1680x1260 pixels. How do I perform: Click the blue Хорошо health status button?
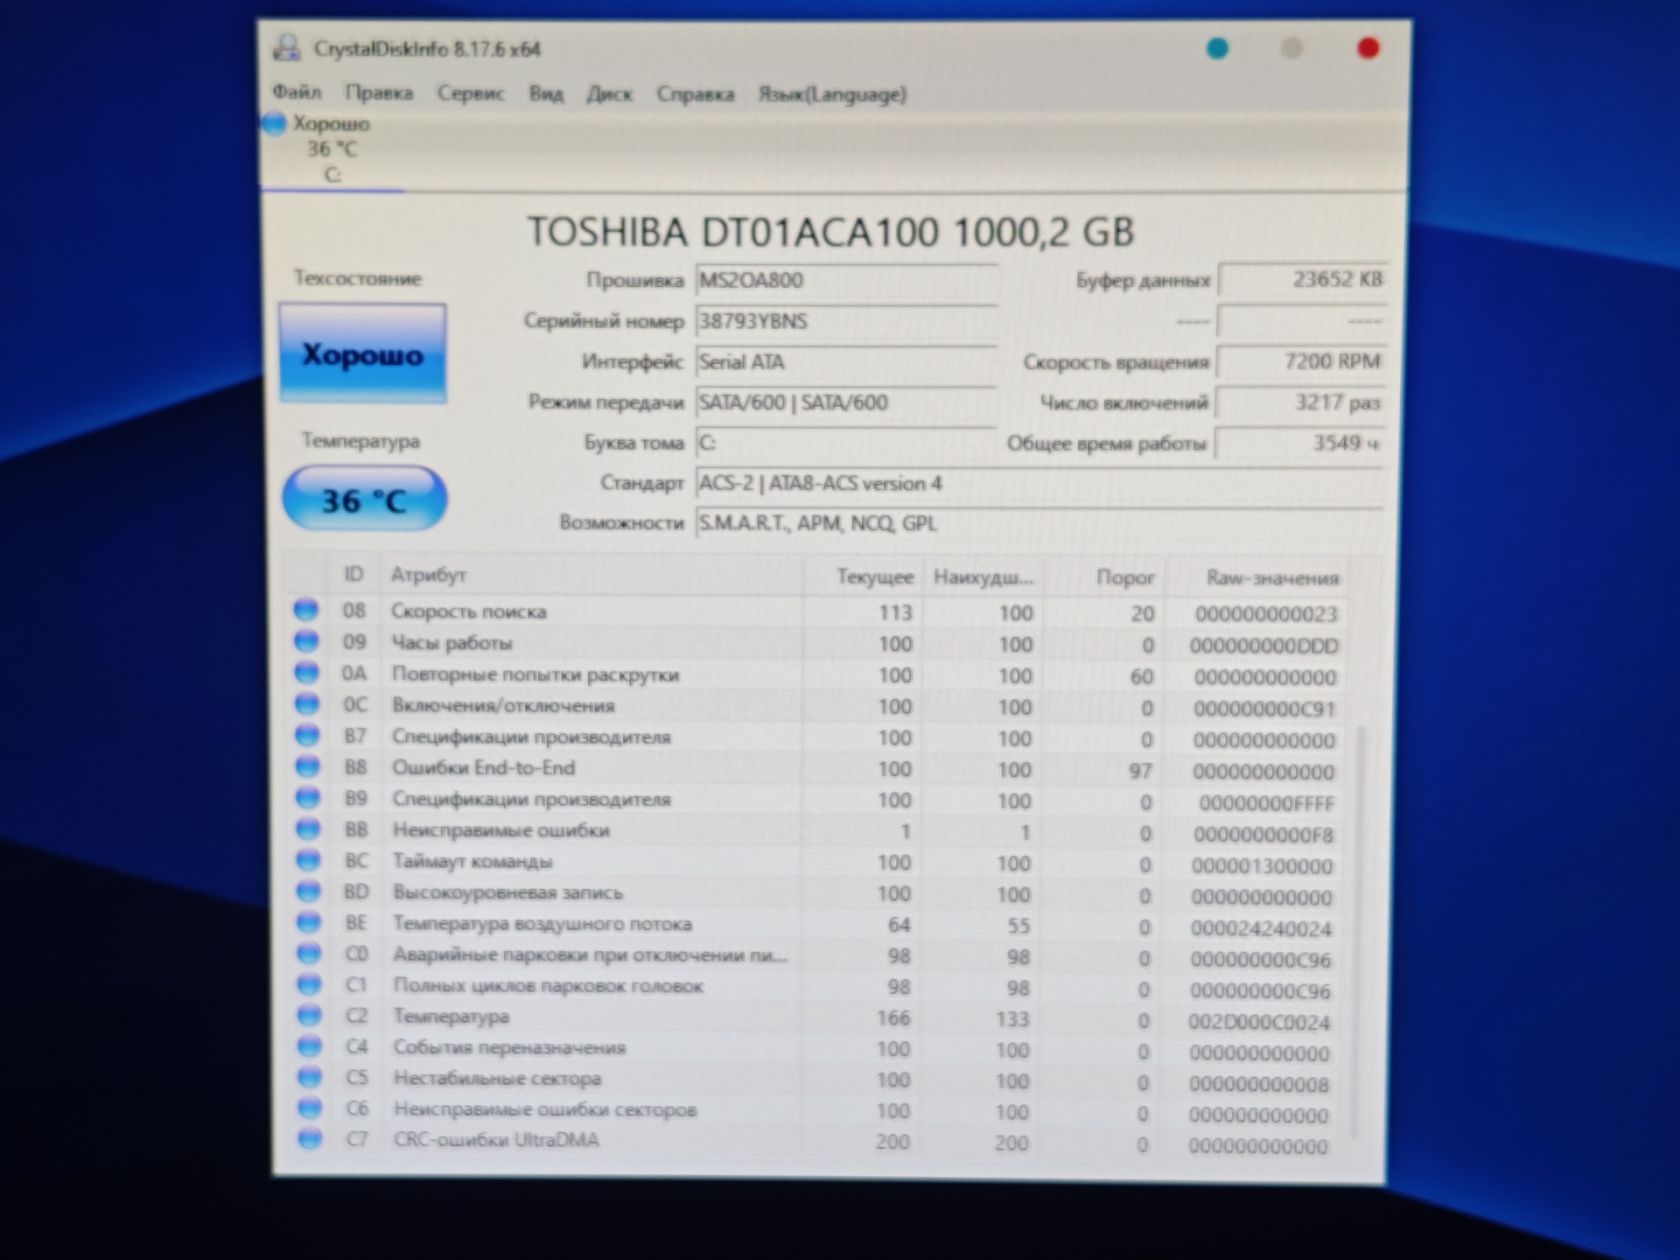[362, 354]
